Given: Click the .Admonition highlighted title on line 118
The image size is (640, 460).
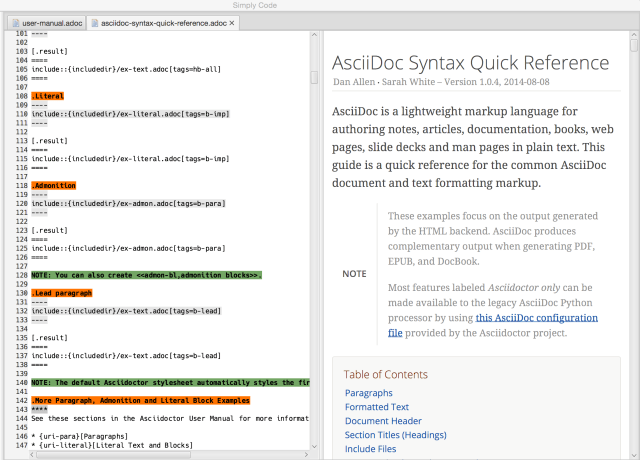Looking at the screenshot, I should (x=53, y=186).
